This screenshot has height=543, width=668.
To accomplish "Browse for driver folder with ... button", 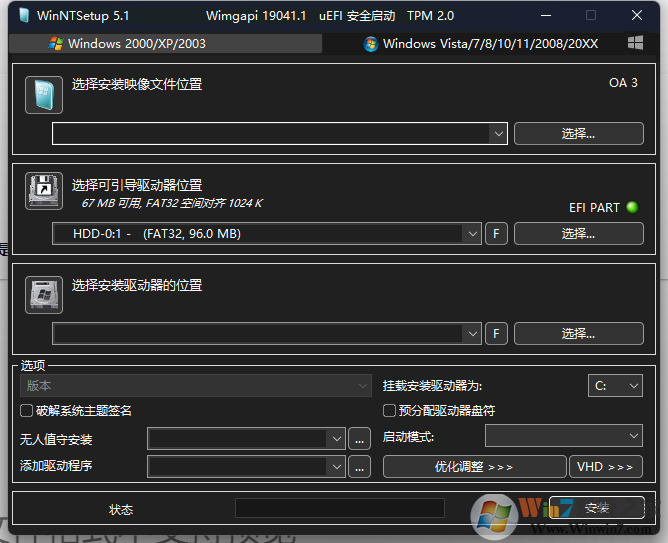I will coord(360,467).
